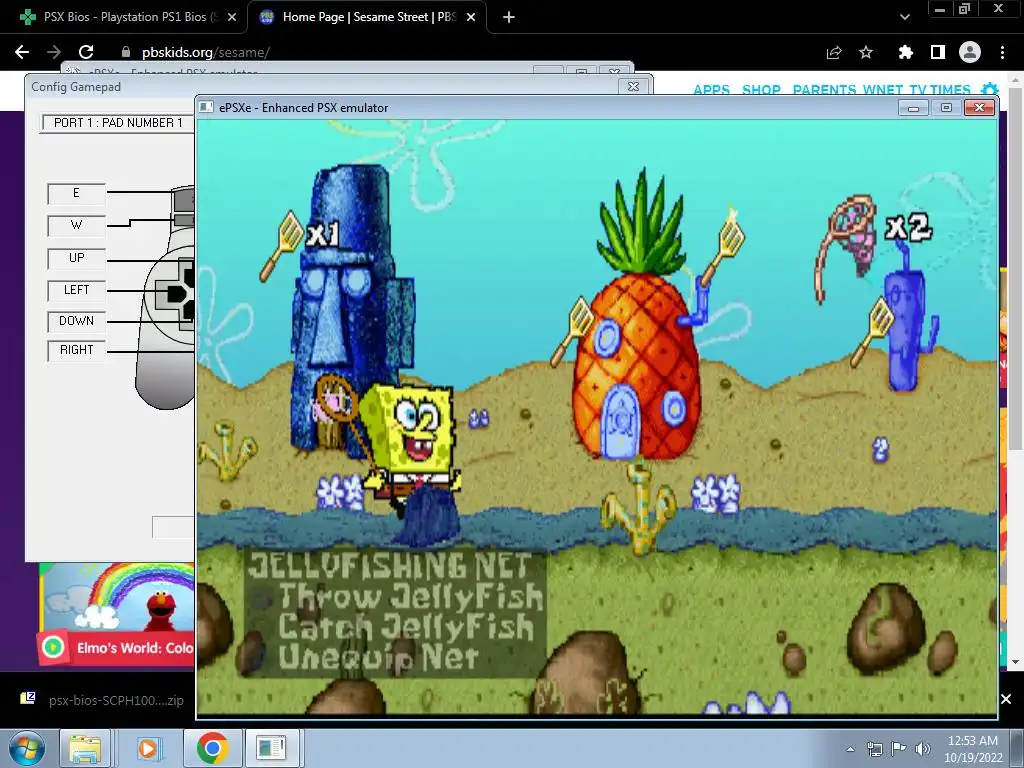Click "JELLYFISHING NET" heading text
Image resolution: width=1024 pixels, height=768 pixels.
point(389,566)
